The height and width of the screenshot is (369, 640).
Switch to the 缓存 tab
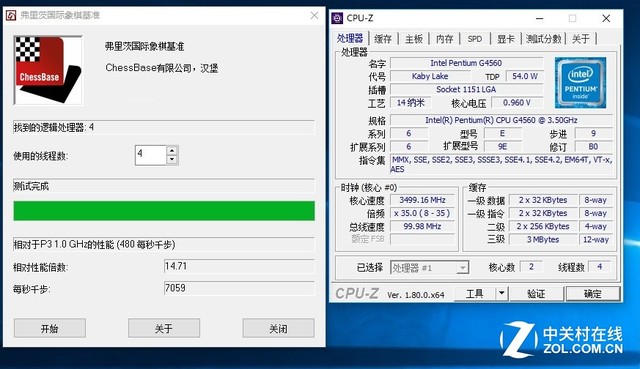click(x=383, y=39)
